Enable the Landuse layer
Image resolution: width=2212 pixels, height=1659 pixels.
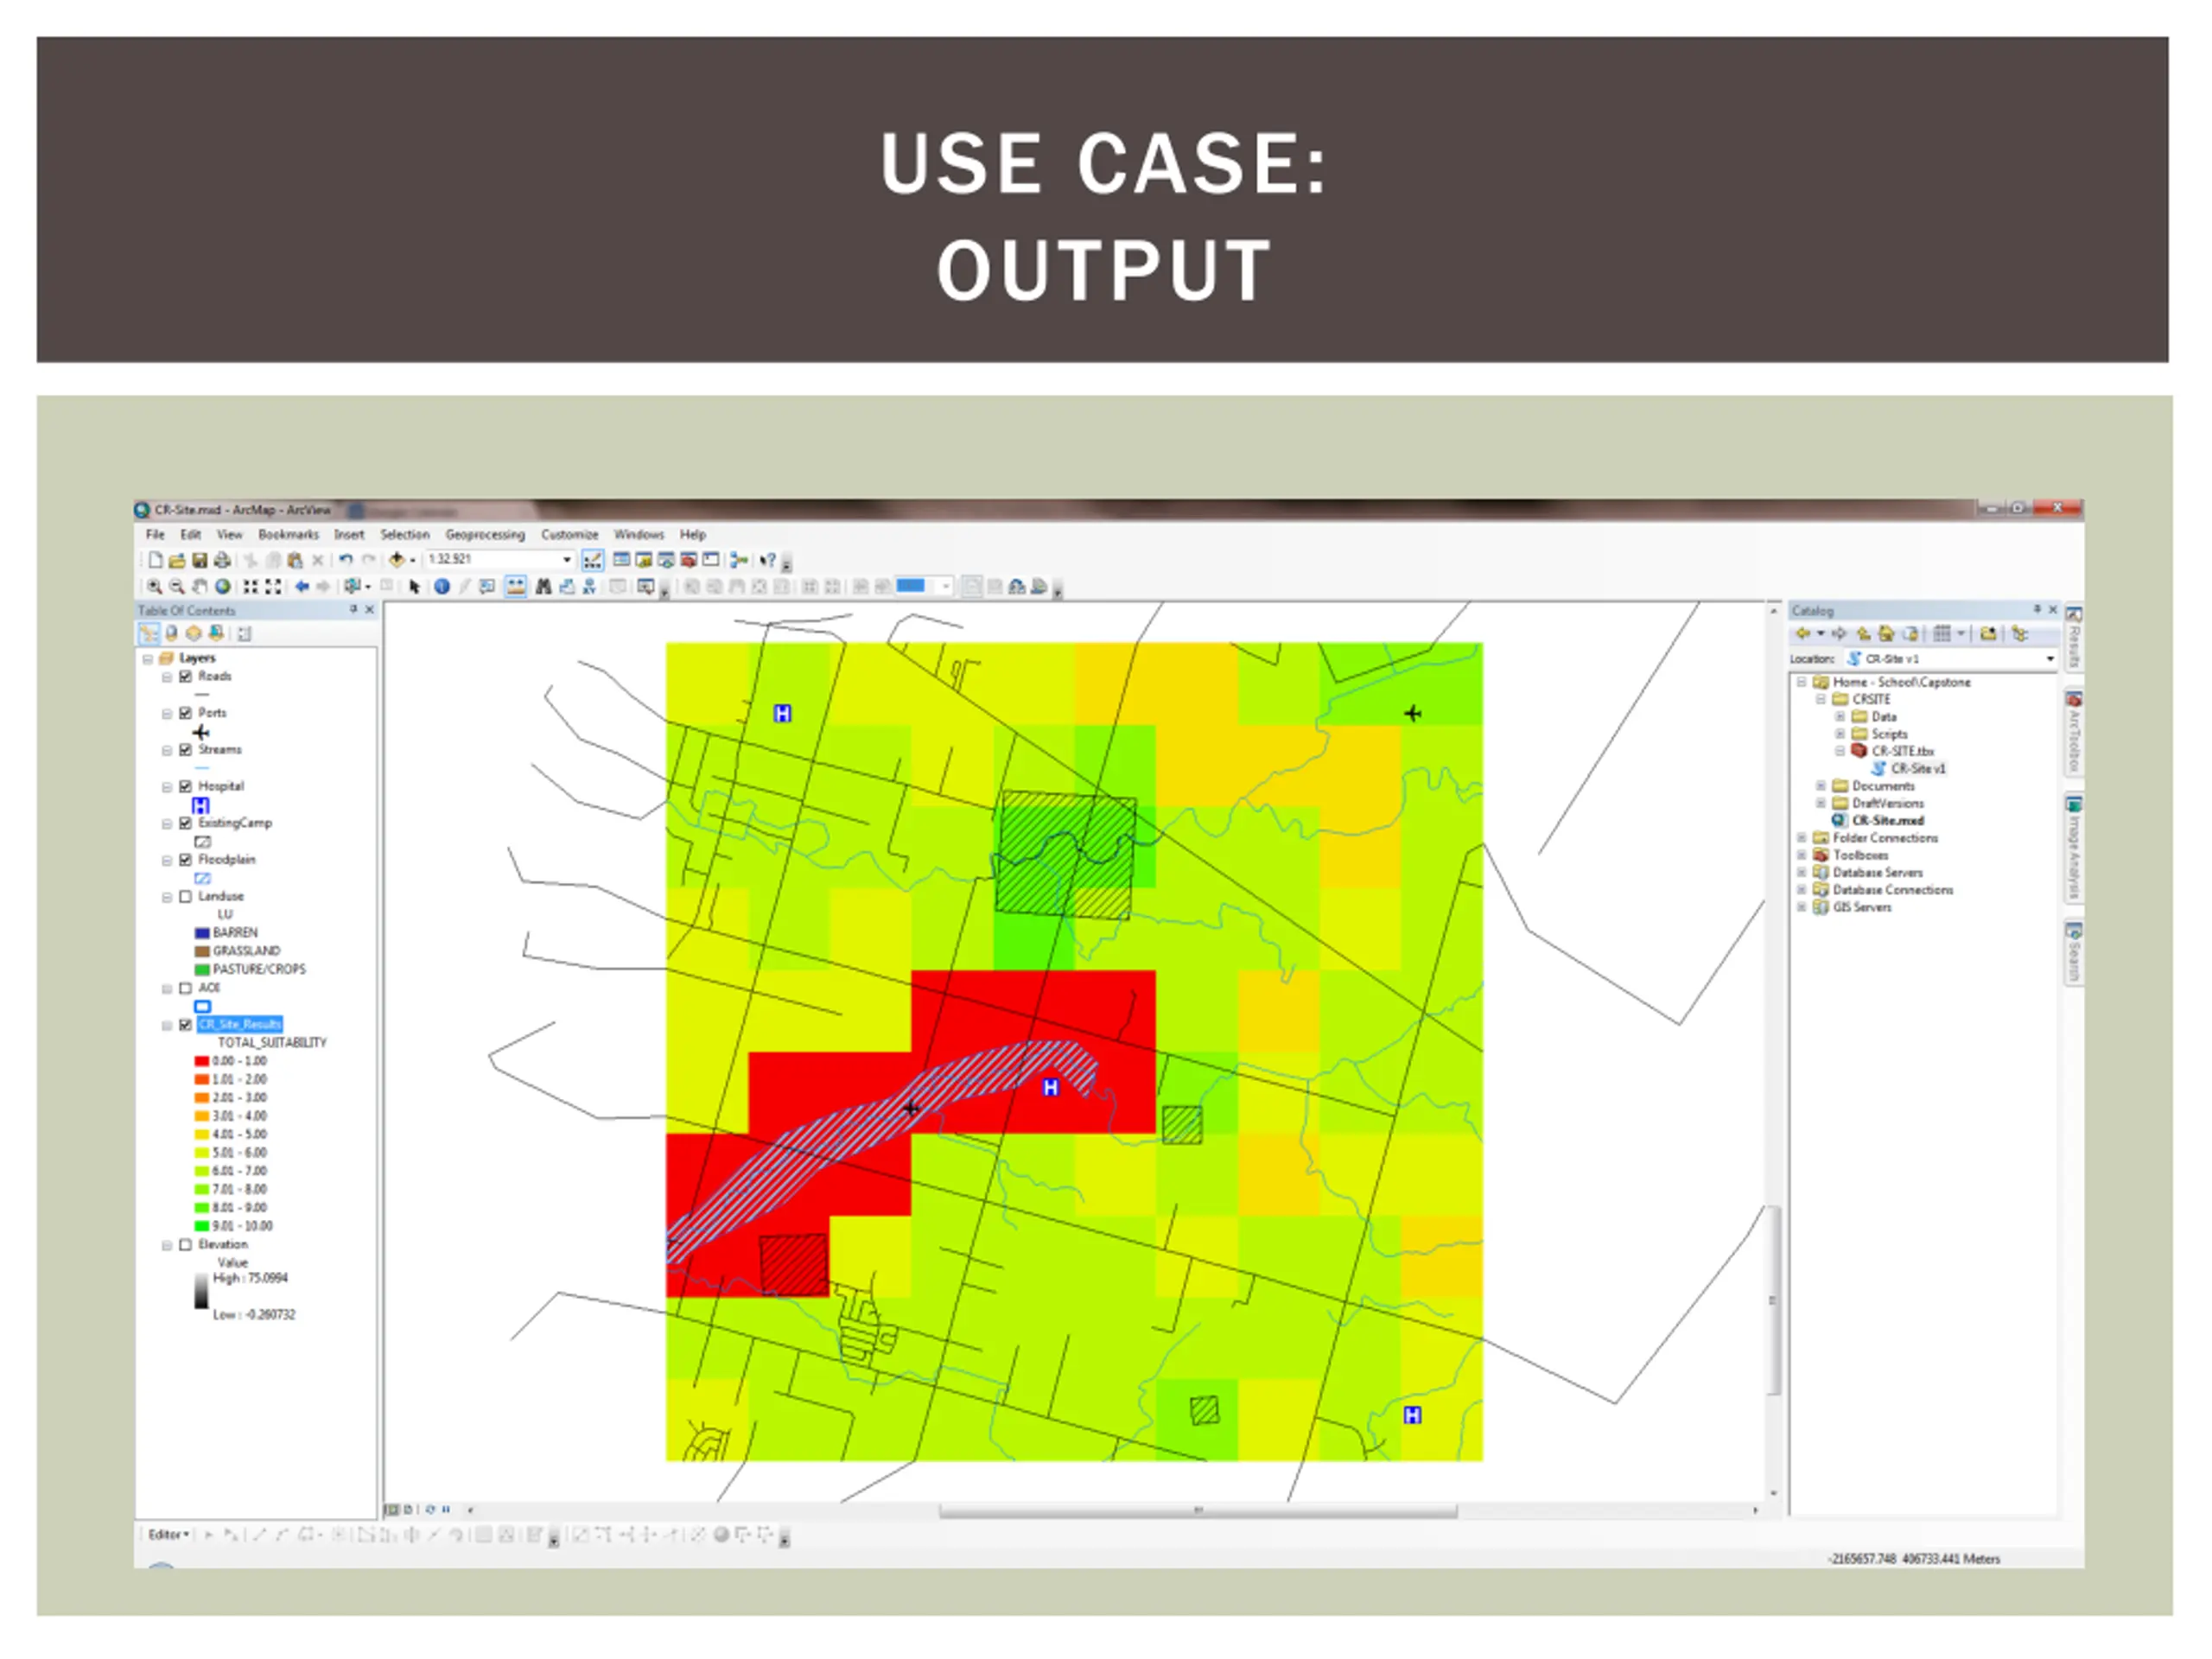pos(185,896)
